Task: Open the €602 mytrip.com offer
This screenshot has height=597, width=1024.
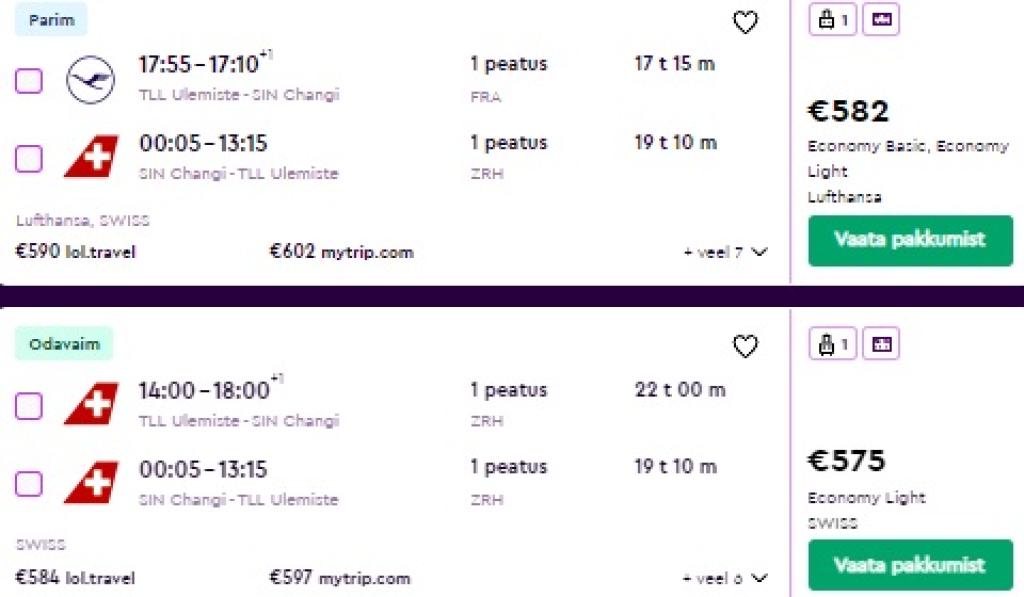Action: pos(341,252)
